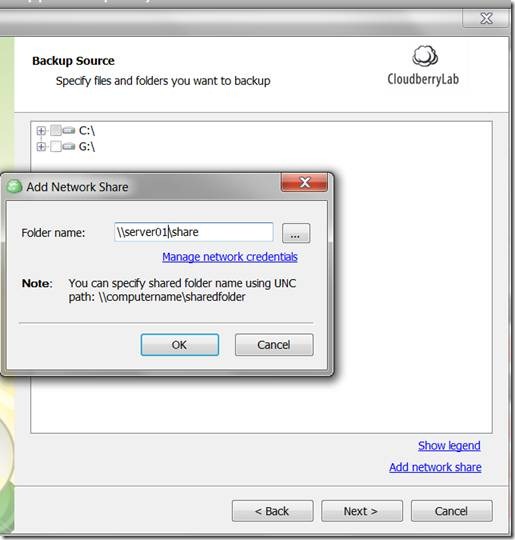Expand the G:\ drive tree node
This screenshot has height=540, width=515.
[41, 147]
